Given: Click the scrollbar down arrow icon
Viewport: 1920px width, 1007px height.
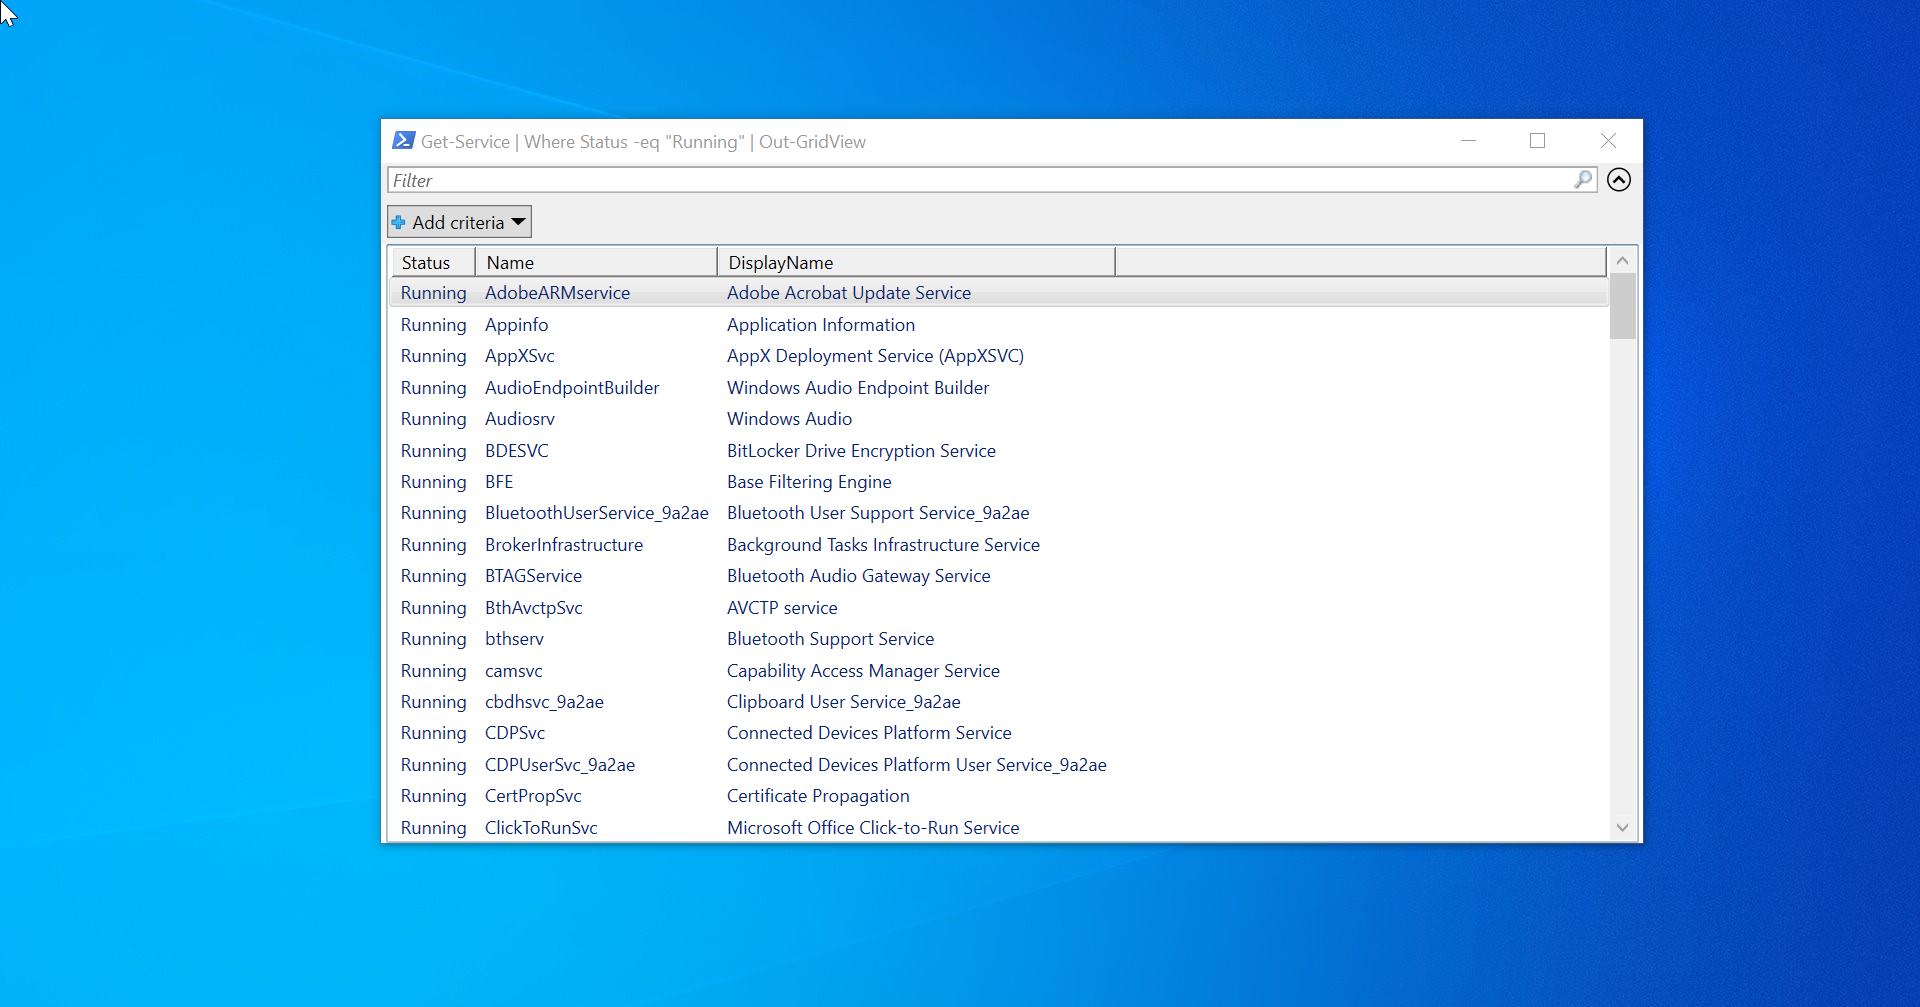Looking at the screenshot, I should pyautogui.click(x=1622, y=827).
